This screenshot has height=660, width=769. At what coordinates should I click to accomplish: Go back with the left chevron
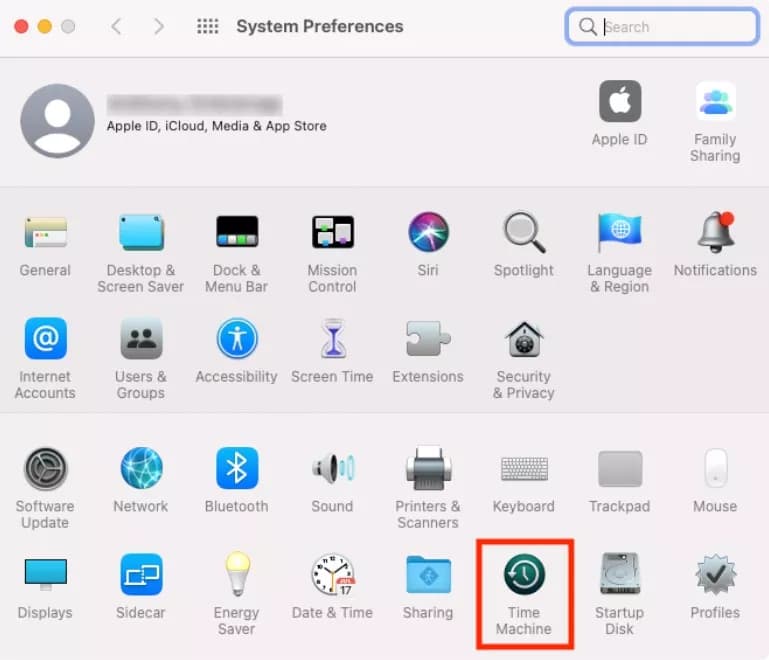point(116,26)
